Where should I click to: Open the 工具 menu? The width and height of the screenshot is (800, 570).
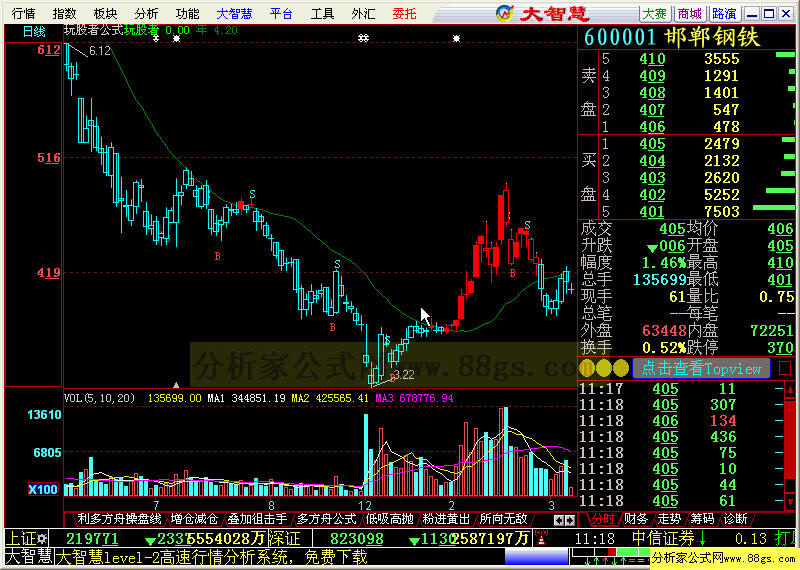[322, 13]
